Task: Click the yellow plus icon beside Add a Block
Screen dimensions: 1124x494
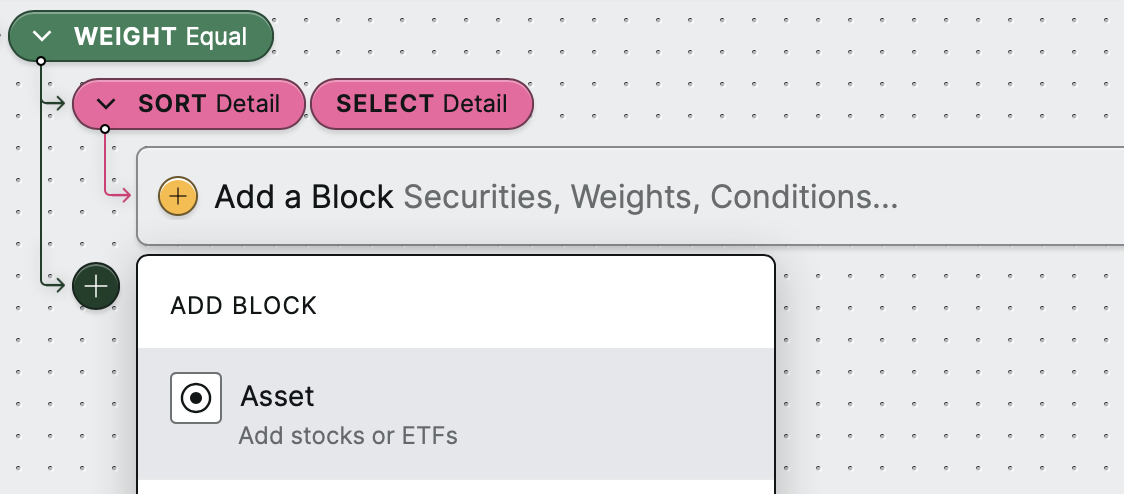Action: [x=178, y=196]
